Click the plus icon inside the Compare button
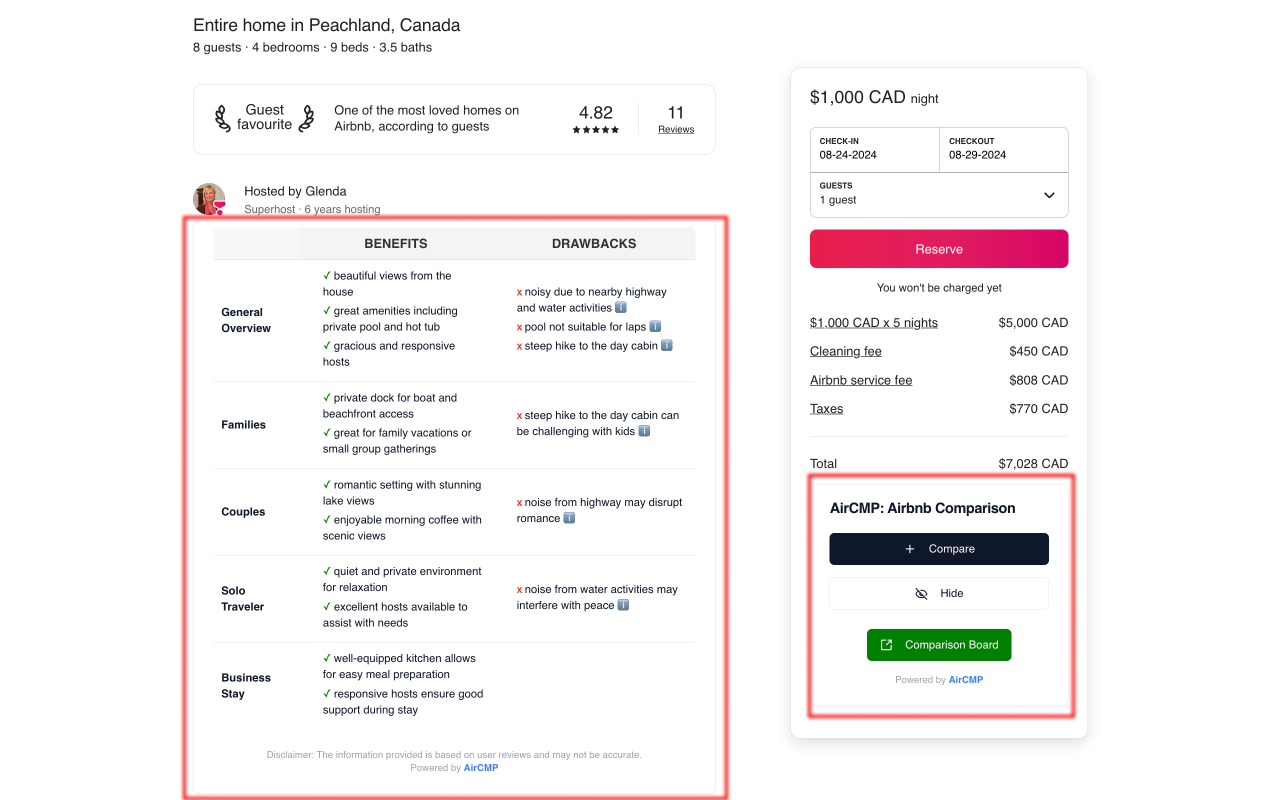 [909, 548]
